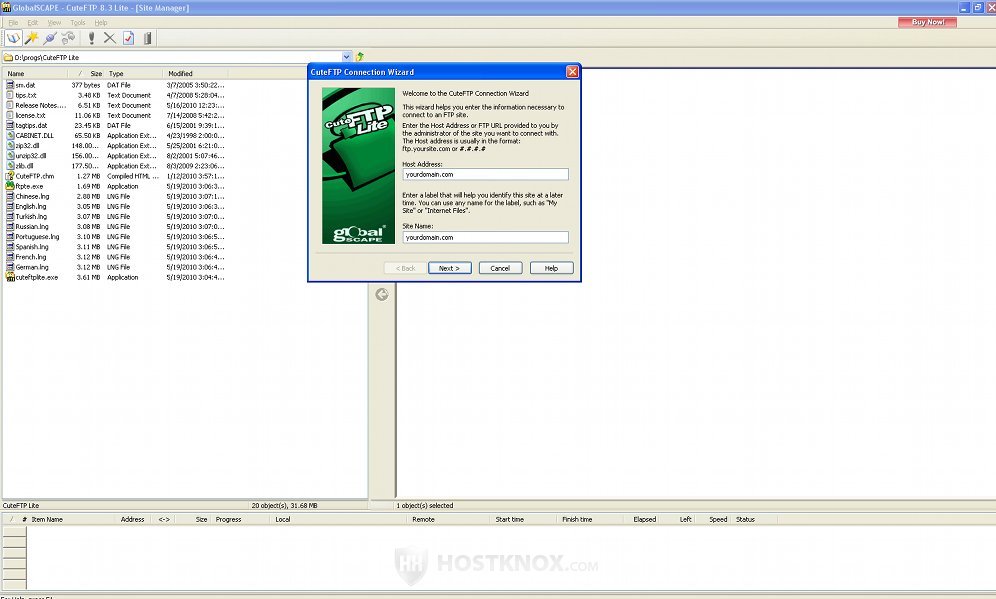Image resolution: width=996 pixels, height=599 pixels.
Task: Select the Portuguese.lng file name
Action: point(37,237)
